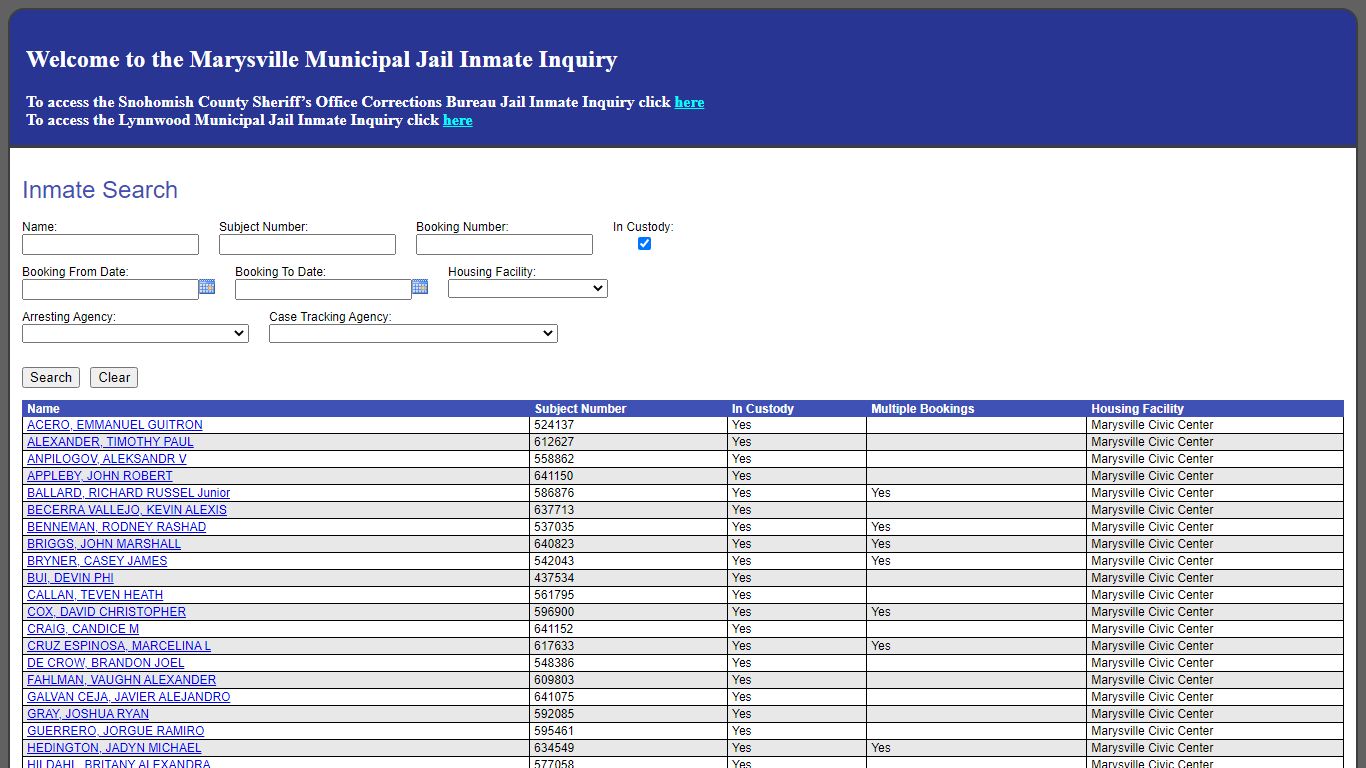This screenshot has height=768, width=1366.
Task: Open inmate BENNEMAN, RODNEY RASHAD
Action: click(x=116, y=527)
